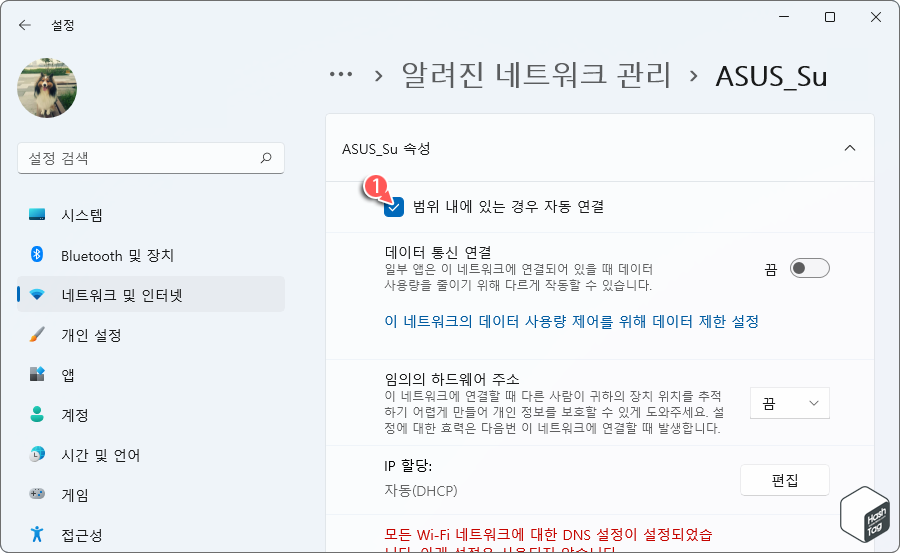Click the red DNS 설정 warning text
Image resolution: width=900 pixels, height=553 pixels.
point(548,542)
